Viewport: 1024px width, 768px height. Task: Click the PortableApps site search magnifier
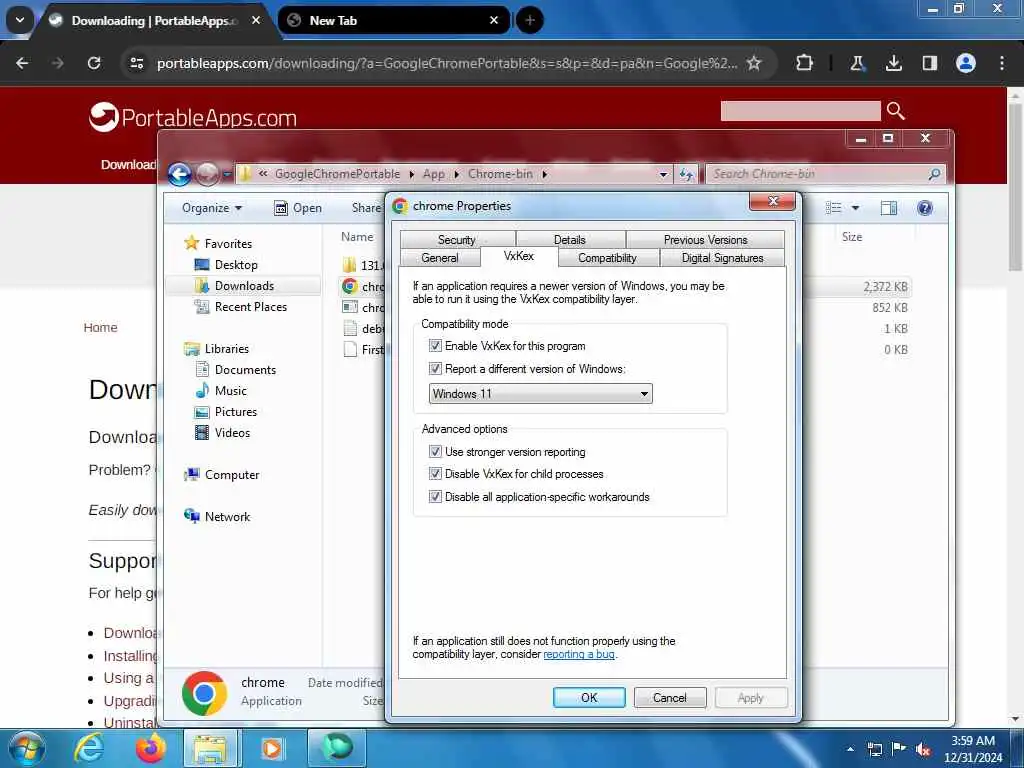tap(895, 111)
